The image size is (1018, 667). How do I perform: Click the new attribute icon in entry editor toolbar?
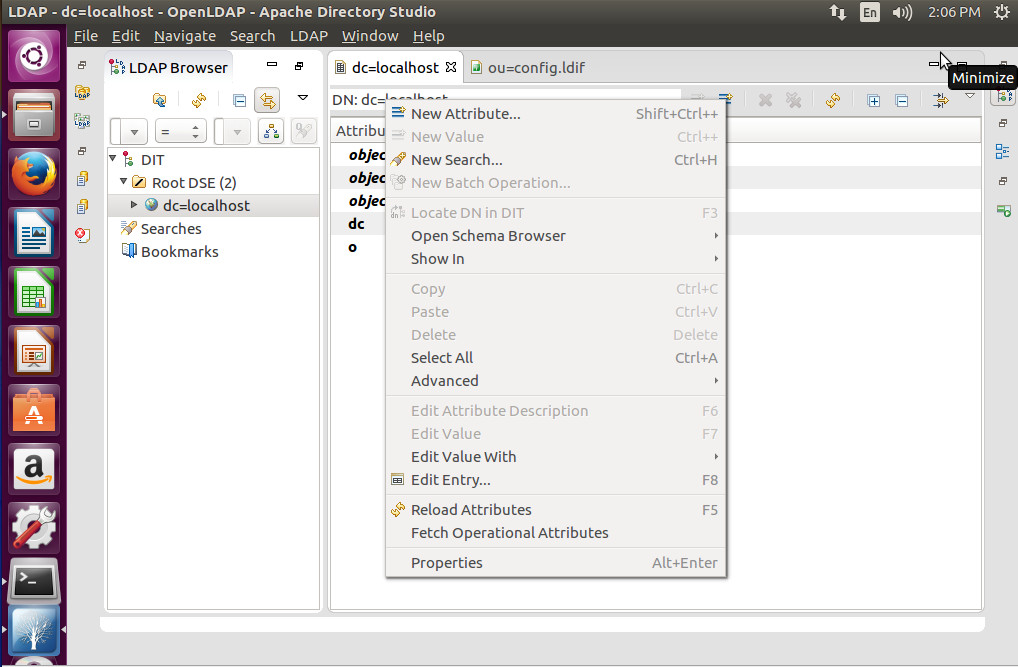pos(726,99)
